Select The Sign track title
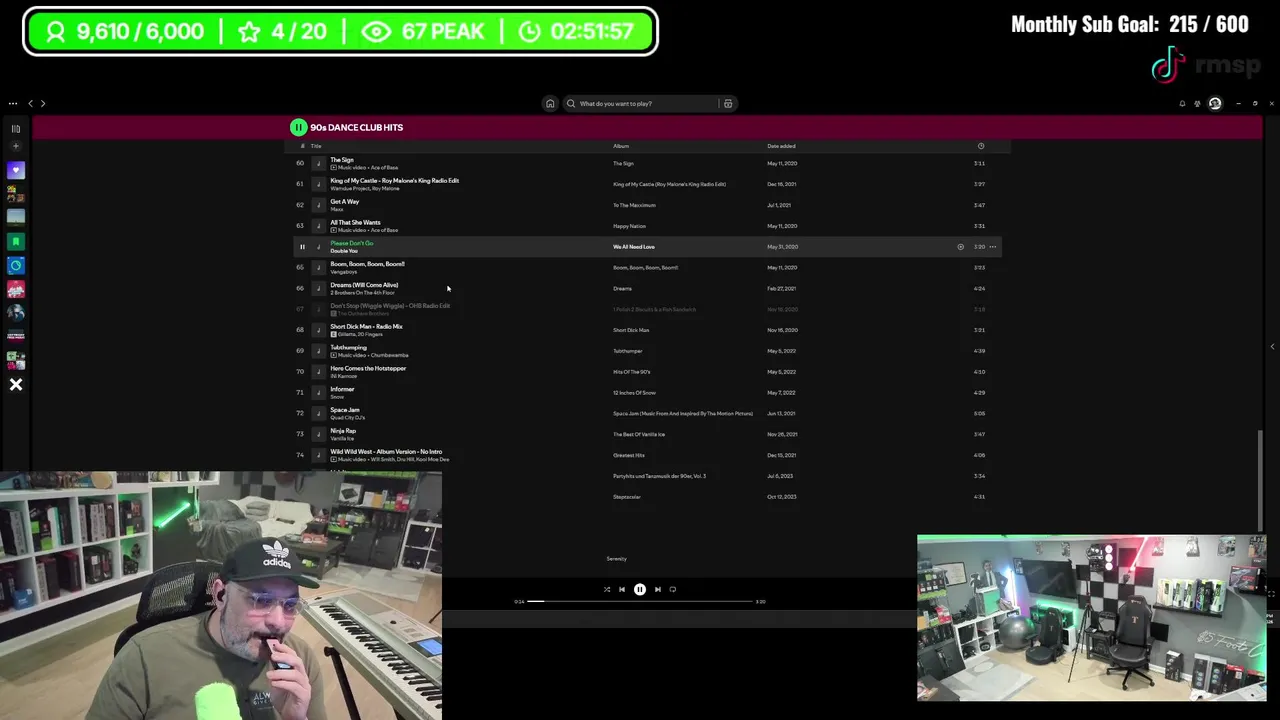Image resolution: width=1280 pixels, height=720 pixels. click(x=342, y=160)
